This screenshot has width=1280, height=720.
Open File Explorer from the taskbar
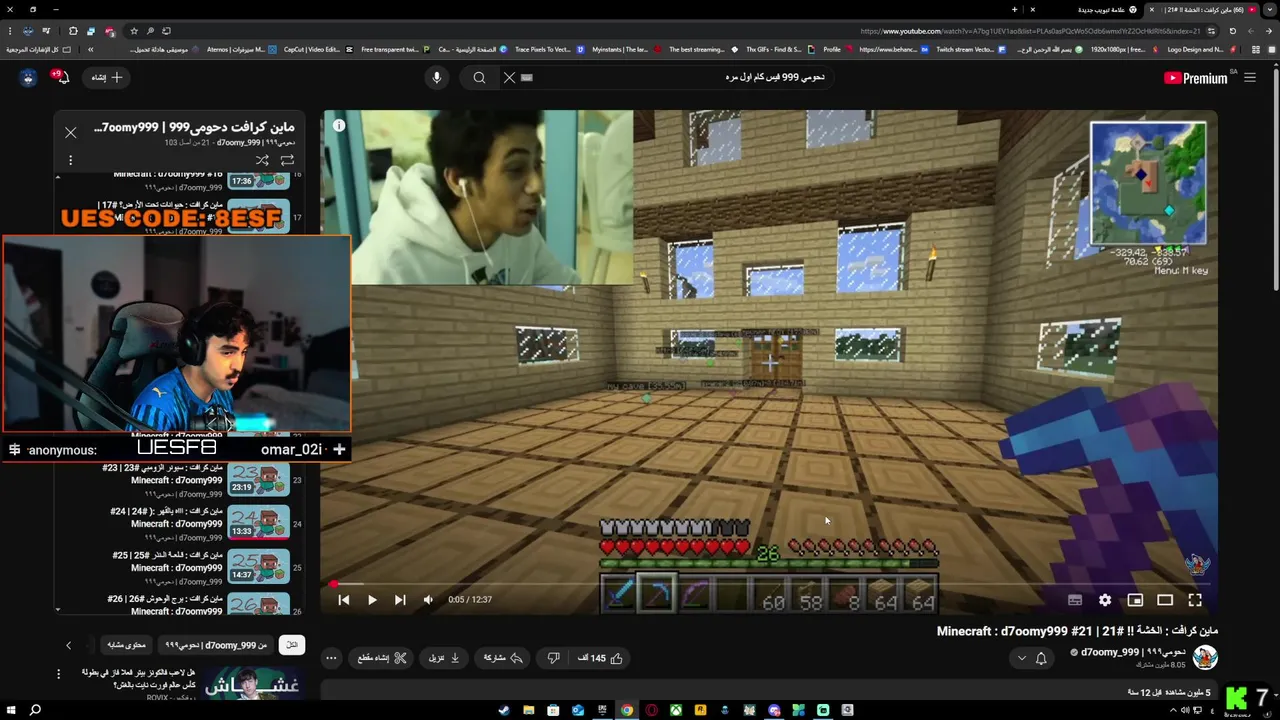(528, 710)
